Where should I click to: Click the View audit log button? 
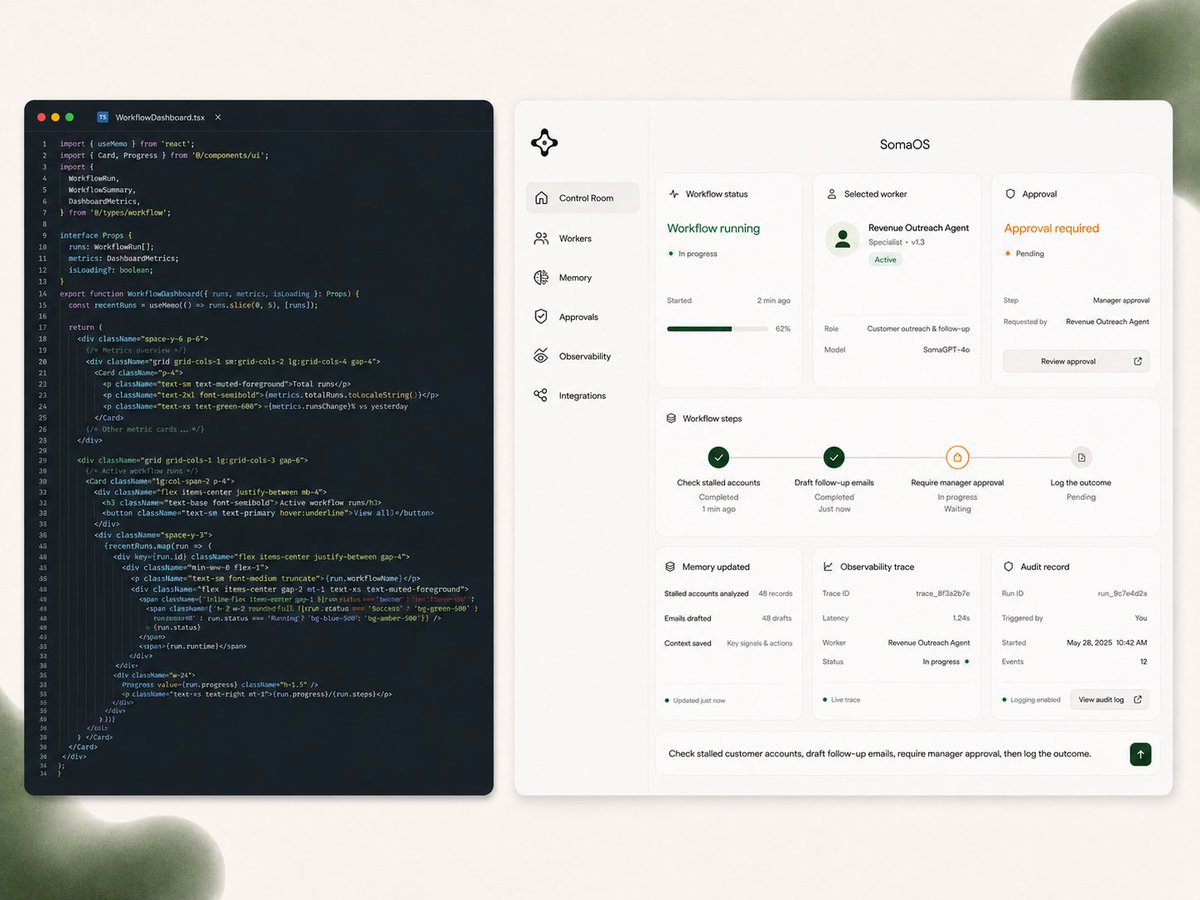click(x=1109, y=700)
